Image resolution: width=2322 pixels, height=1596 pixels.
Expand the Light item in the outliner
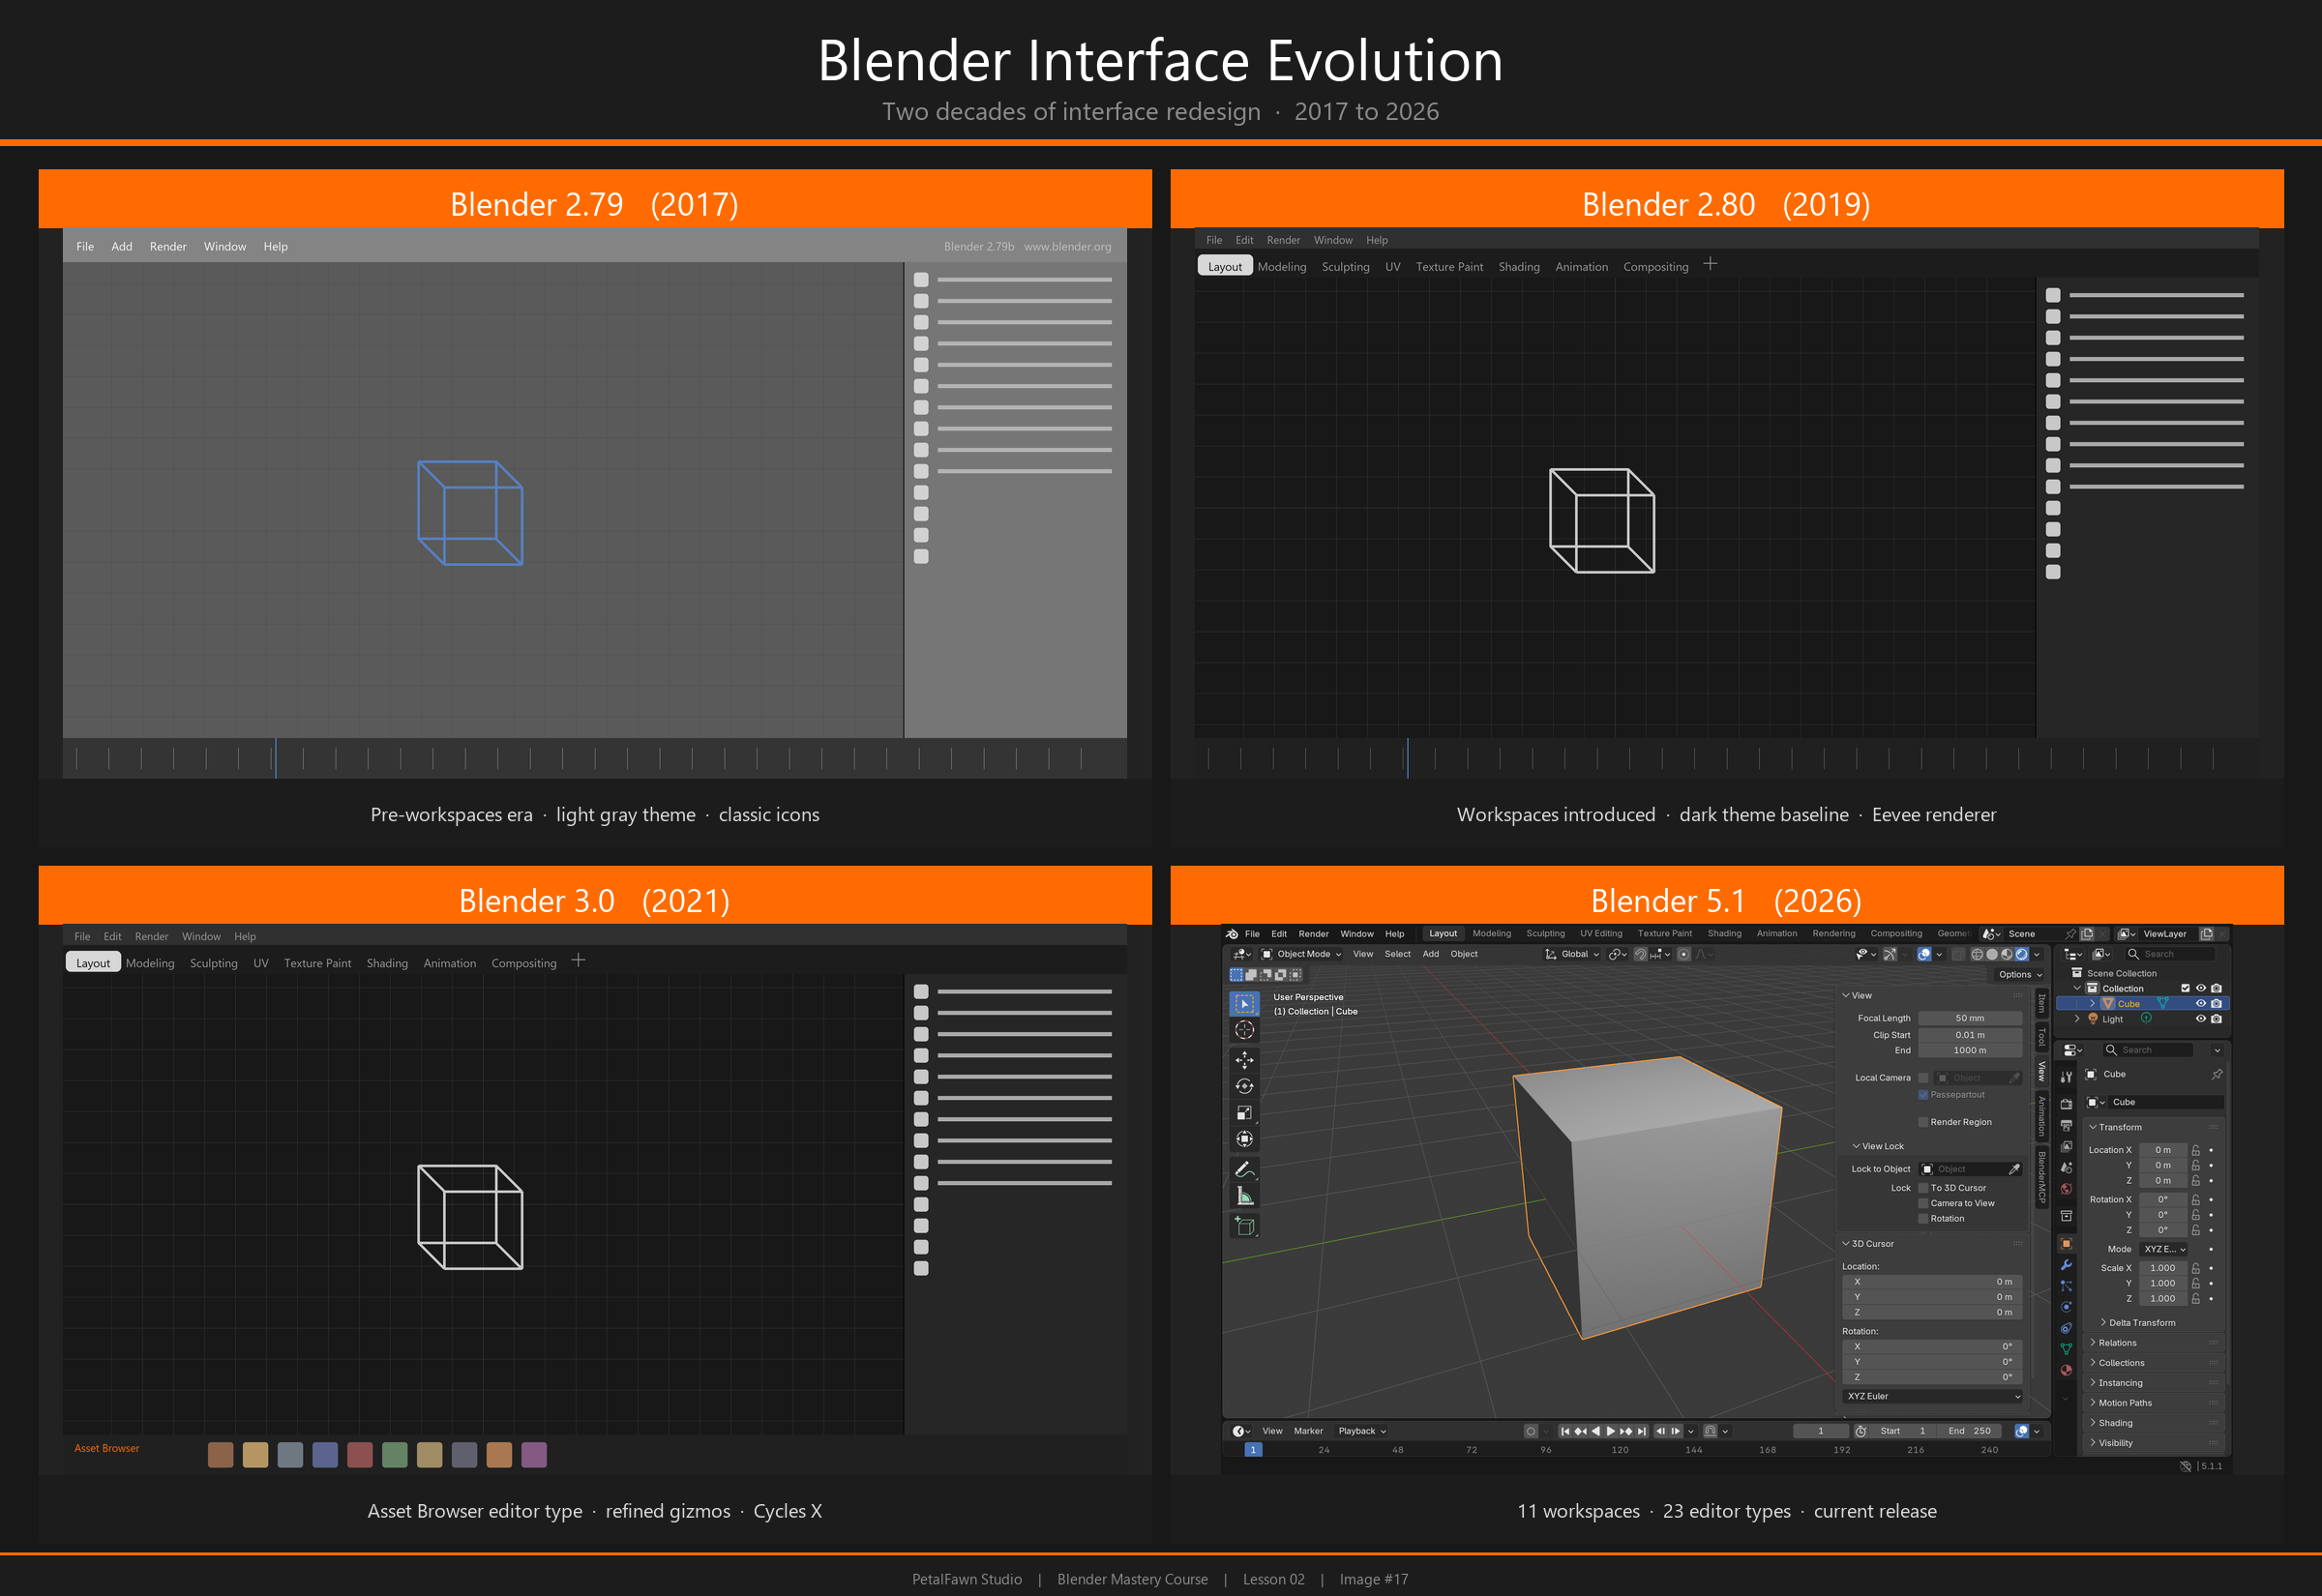point(2078,1019)
